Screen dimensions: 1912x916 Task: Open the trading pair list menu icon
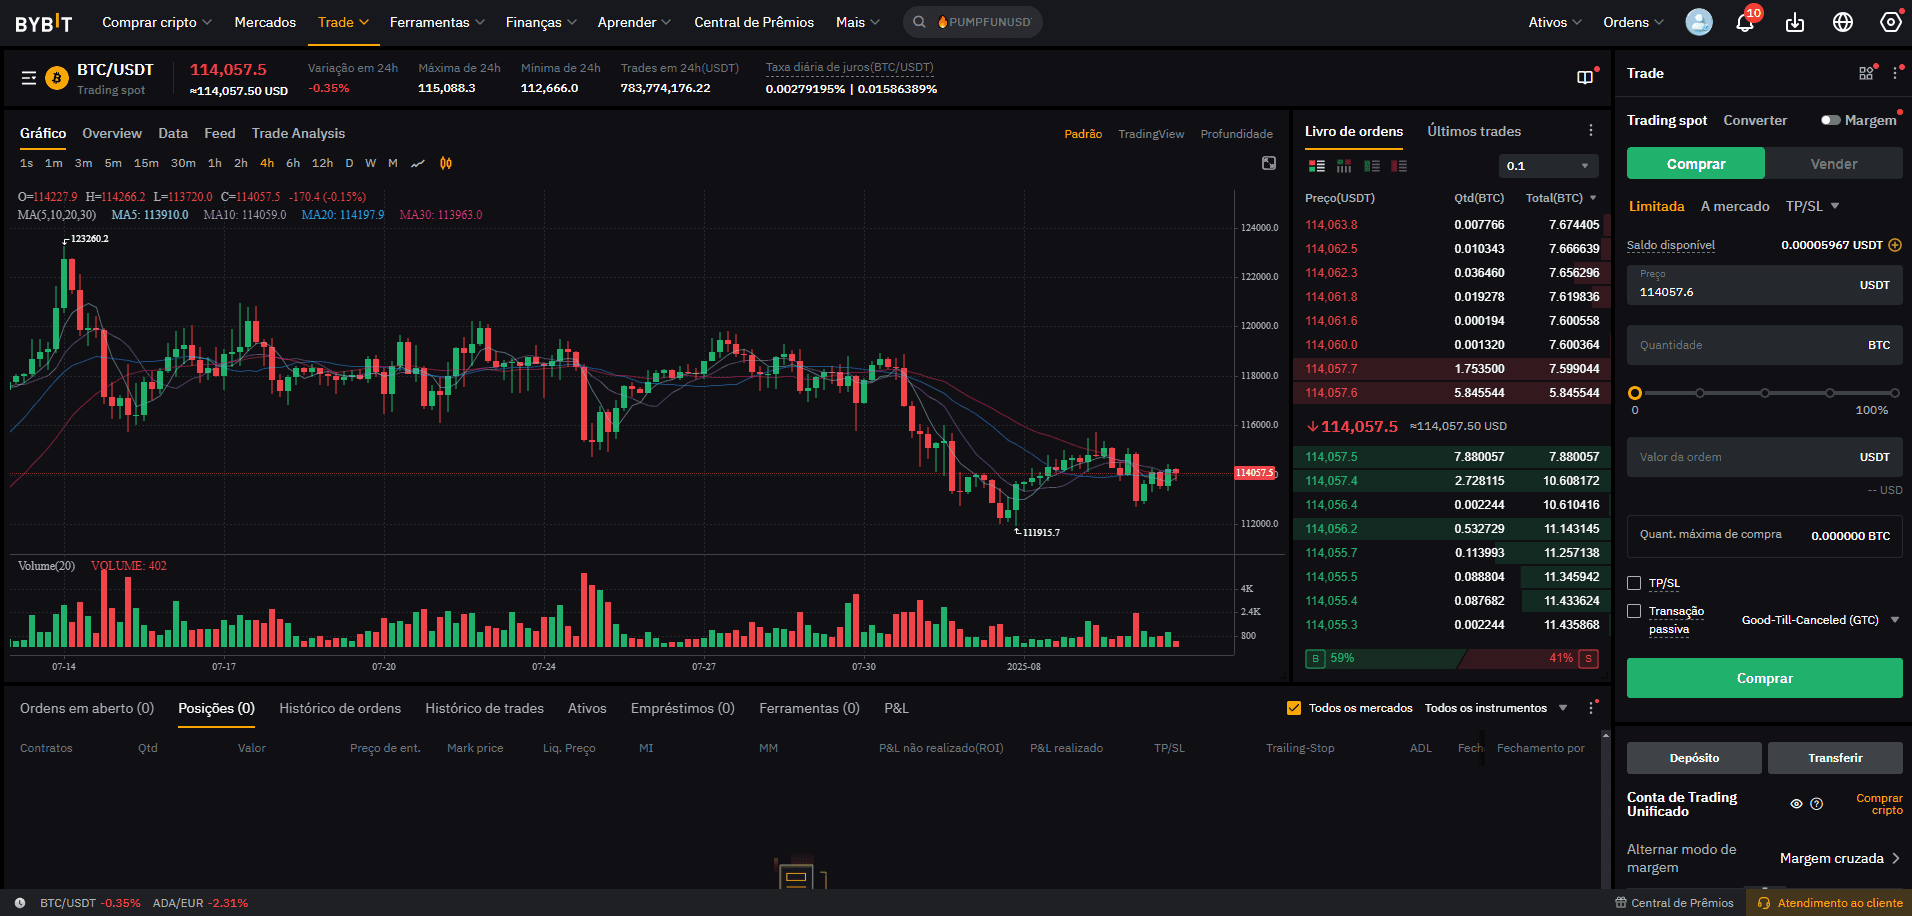coord(29,78)
